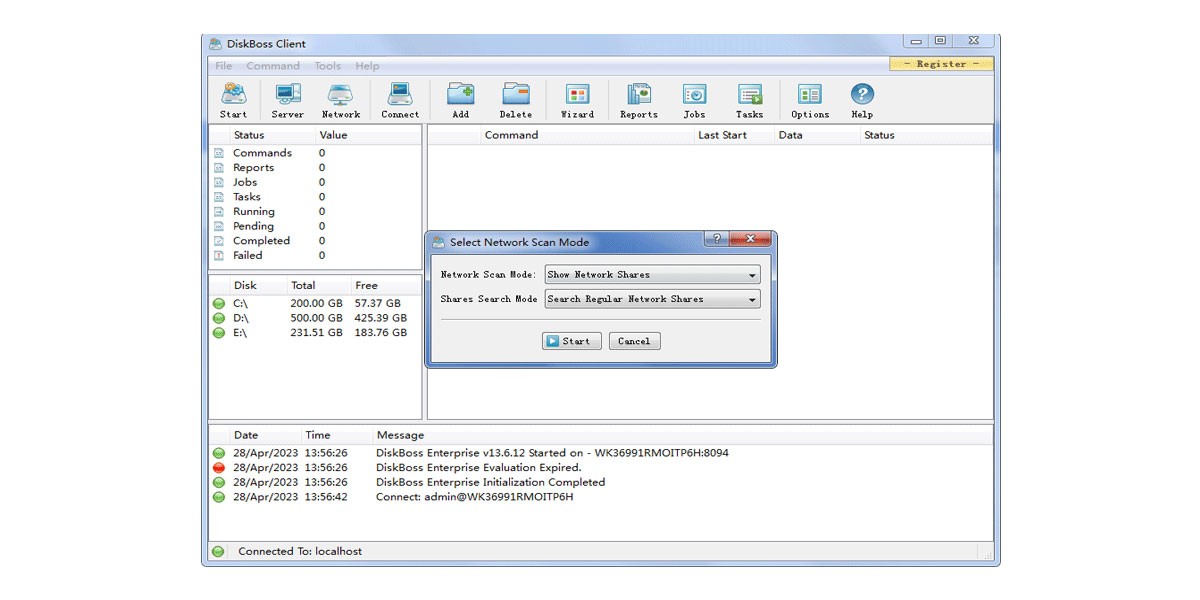Screen dimensions: 1200x600
Task: Open the Shares Search Mode dropdown
Action: (652, 299)
